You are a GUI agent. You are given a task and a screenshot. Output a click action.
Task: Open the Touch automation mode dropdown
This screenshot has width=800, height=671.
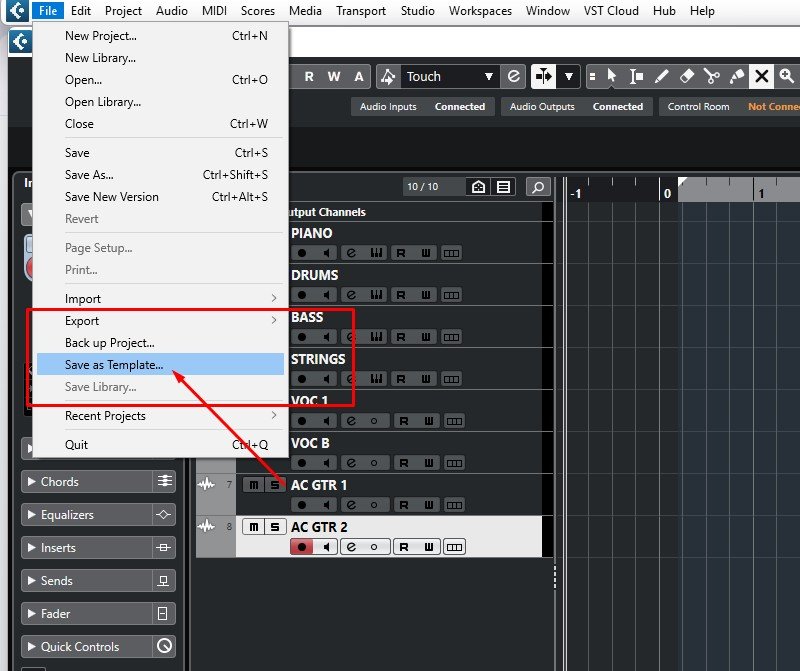point(450,77)
